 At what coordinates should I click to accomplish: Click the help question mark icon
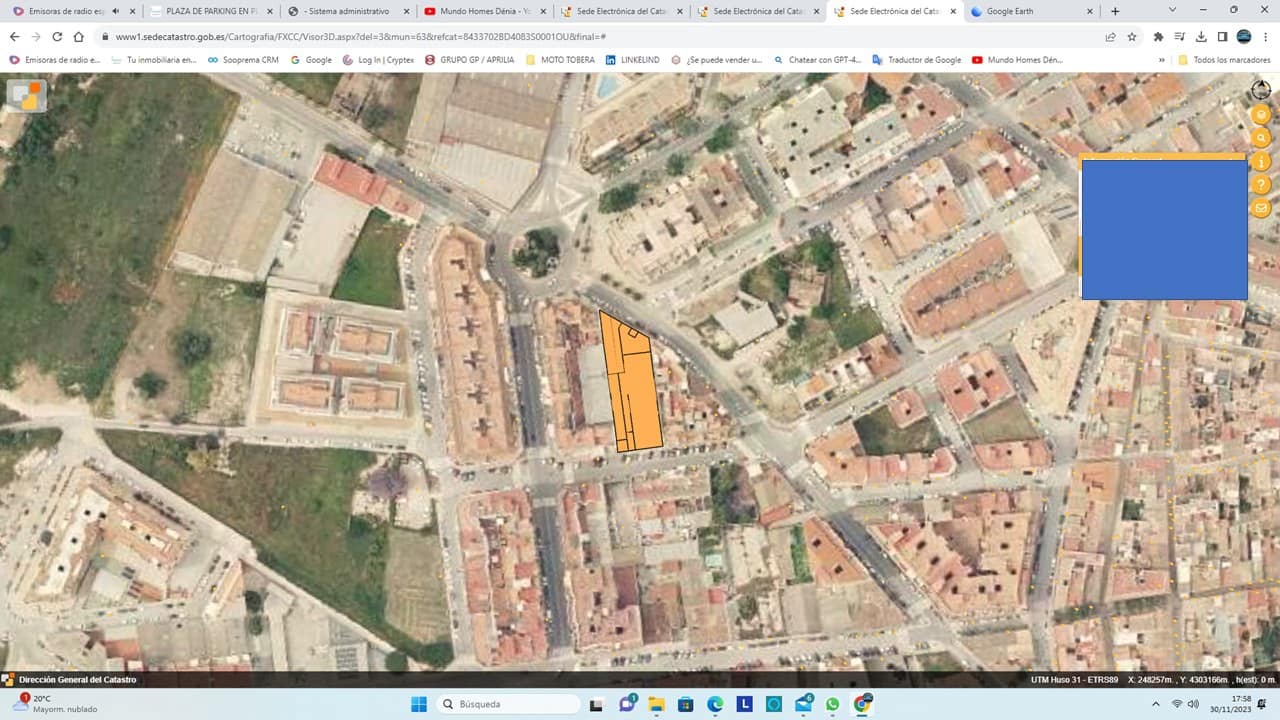(x=1260, y=184)
